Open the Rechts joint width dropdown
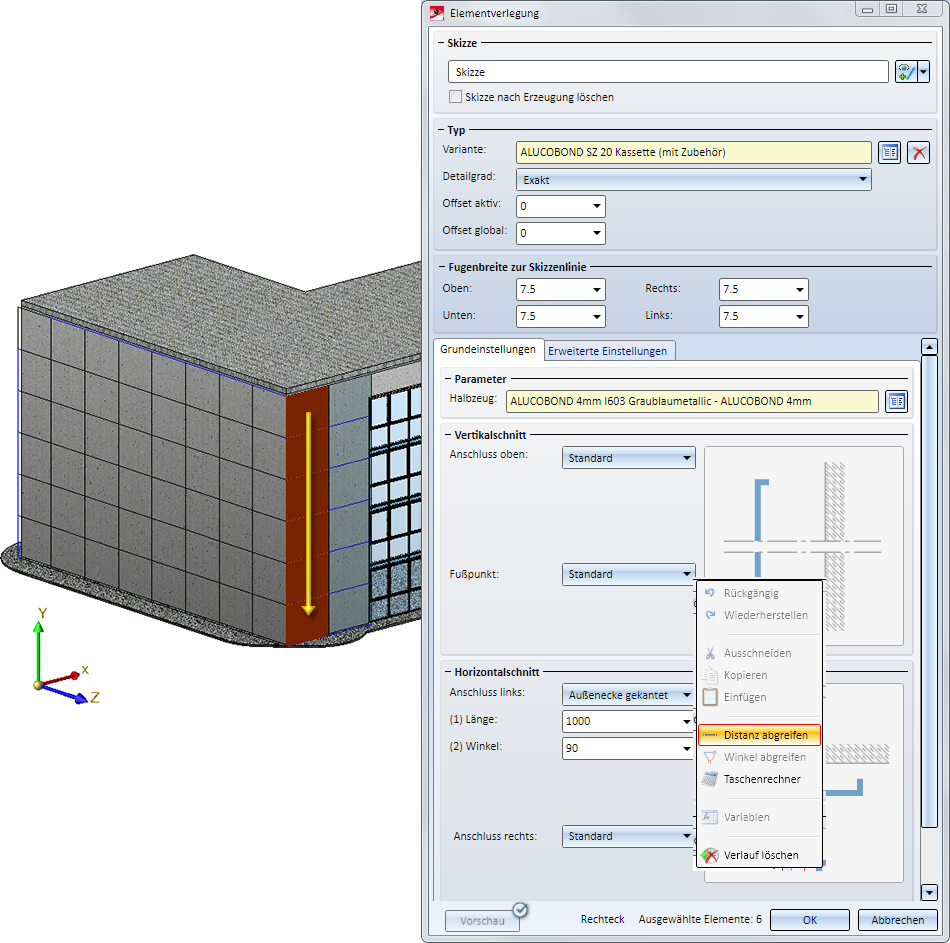950x943 pixels. (800, 290)
